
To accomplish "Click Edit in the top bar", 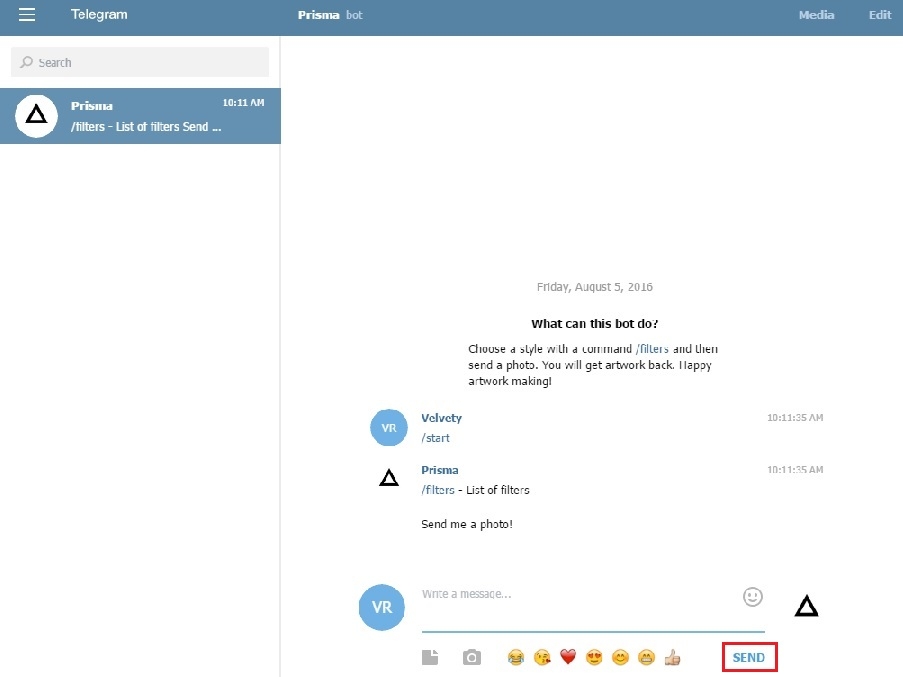I will [x=879, y=15].
